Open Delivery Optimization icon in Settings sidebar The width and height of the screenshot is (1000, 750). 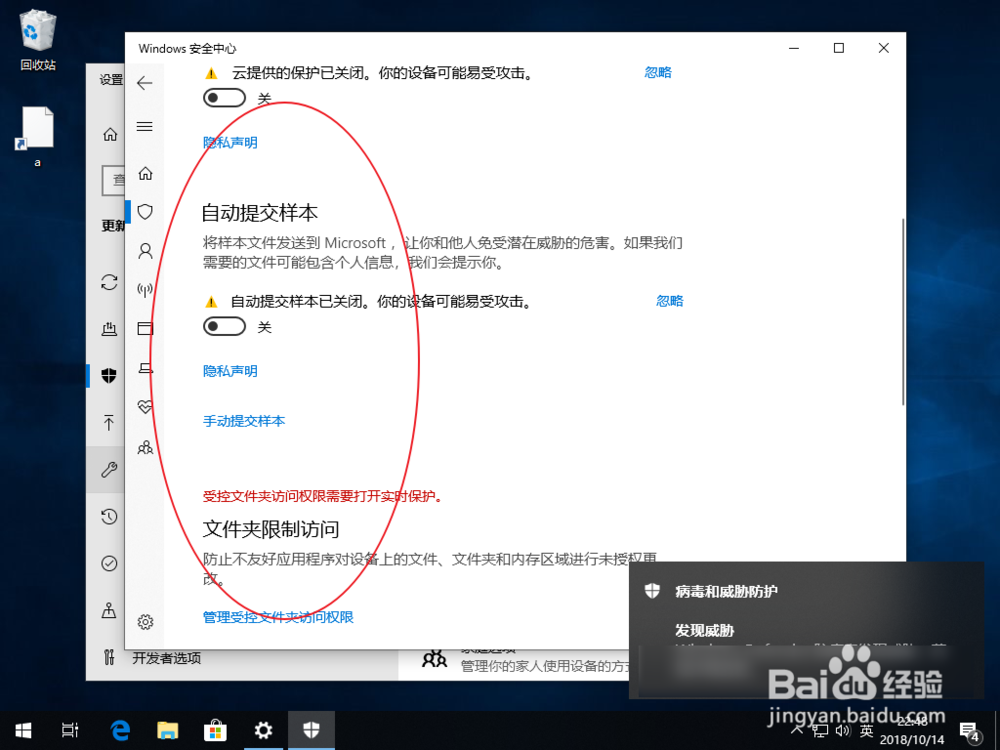[x=109, y=328]
